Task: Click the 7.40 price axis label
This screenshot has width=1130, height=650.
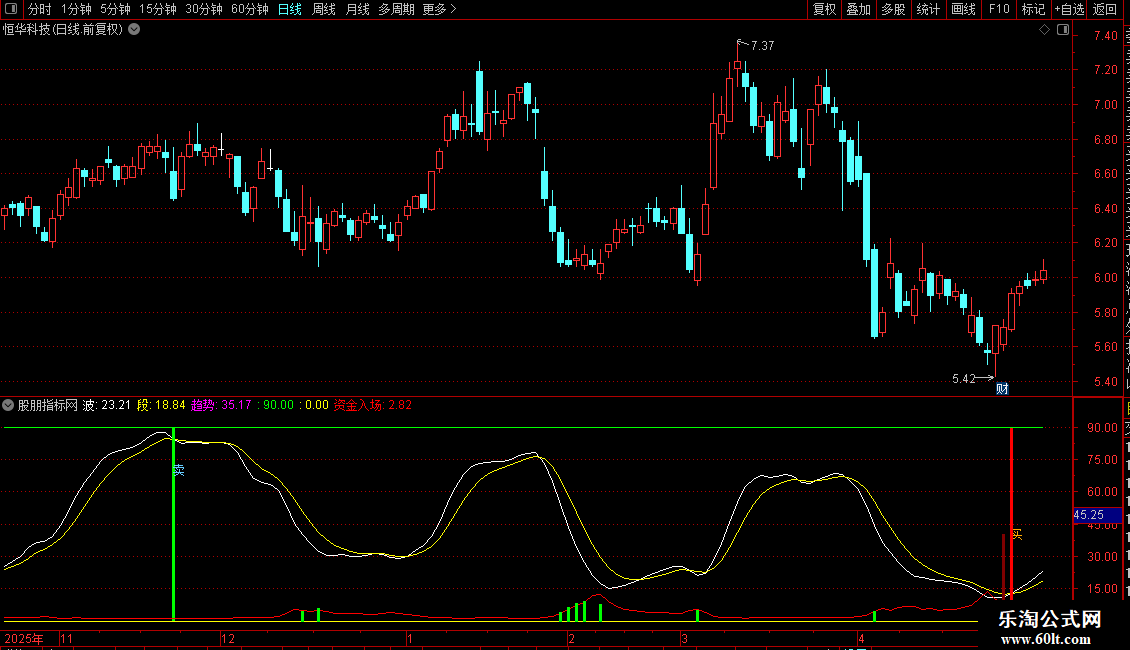Action: (1105, 35)
